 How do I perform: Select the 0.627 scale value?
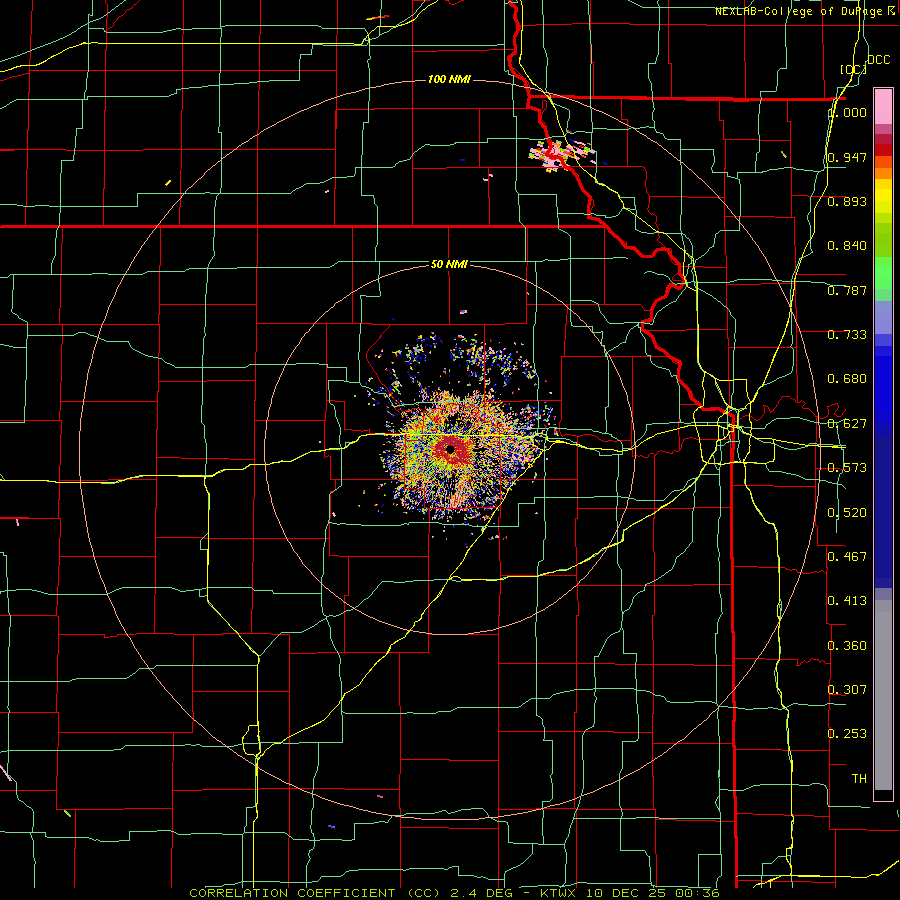[847, 424]
